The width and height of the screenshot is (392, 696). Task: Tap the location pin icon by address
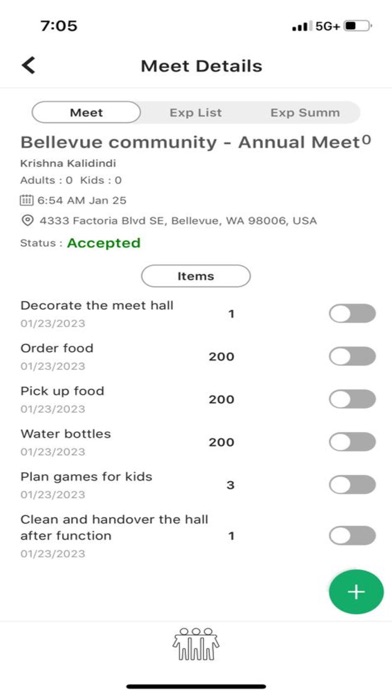pyautogui.click(x=28, y=221)
